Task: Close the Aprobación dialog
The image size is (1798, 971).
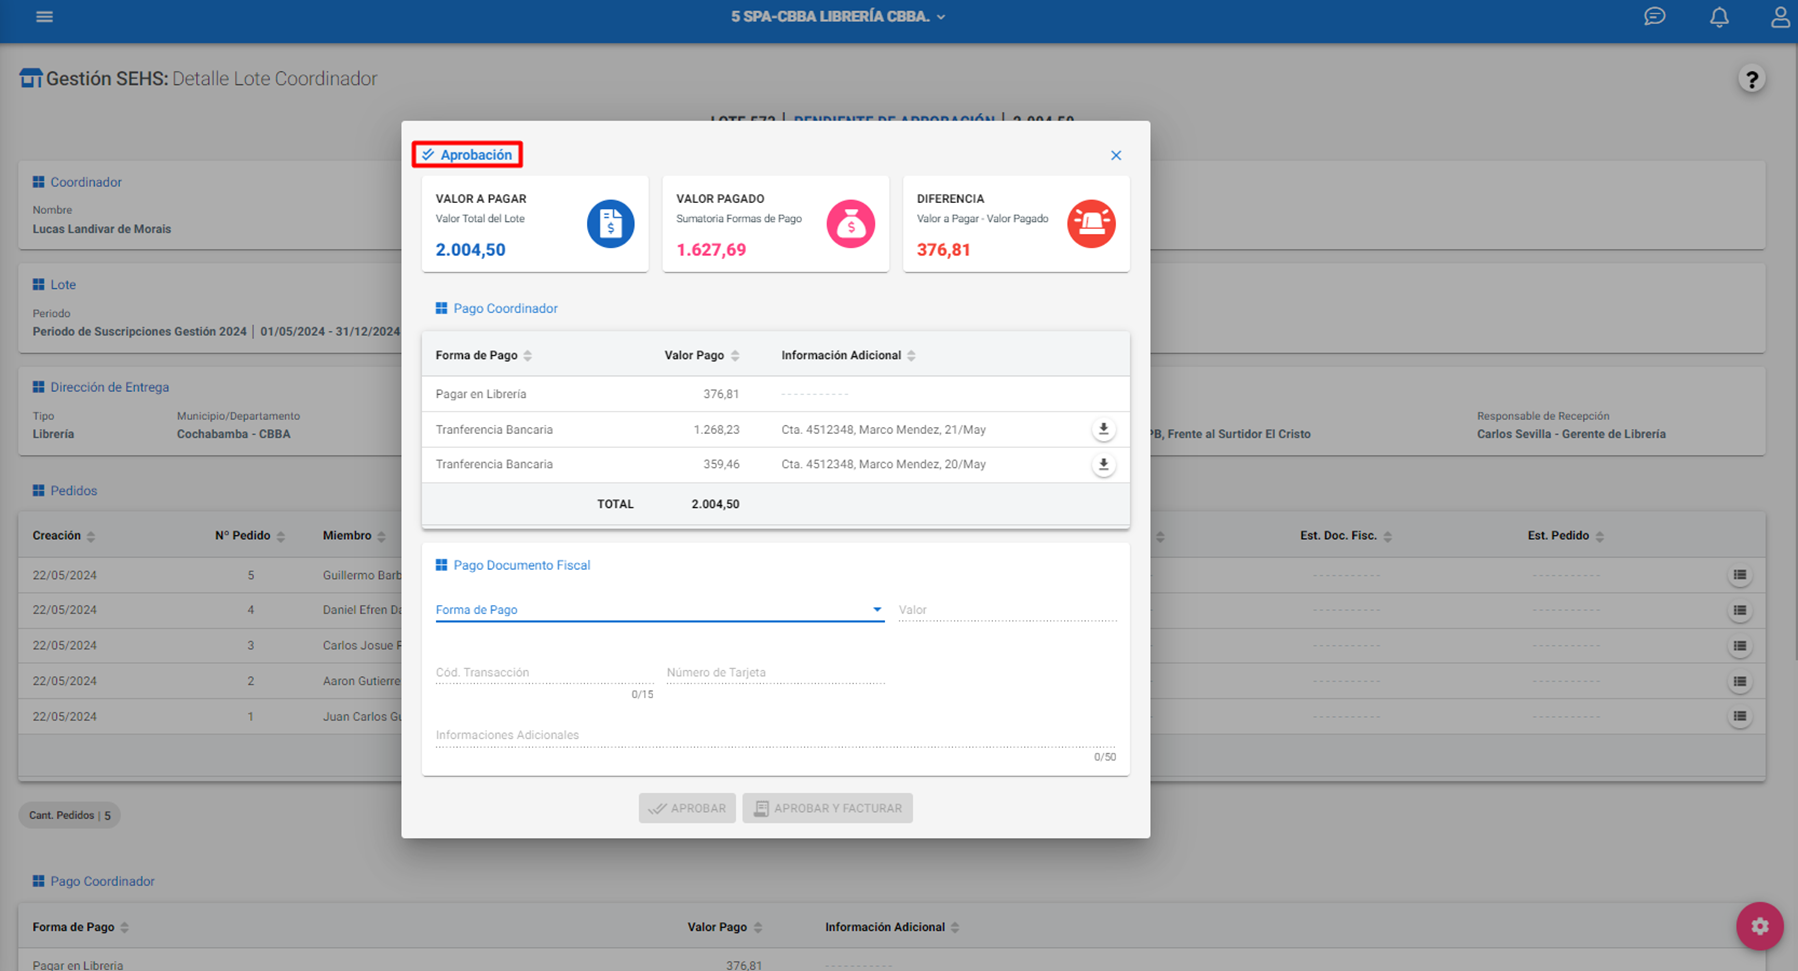Action: (x=1116, y=155)
